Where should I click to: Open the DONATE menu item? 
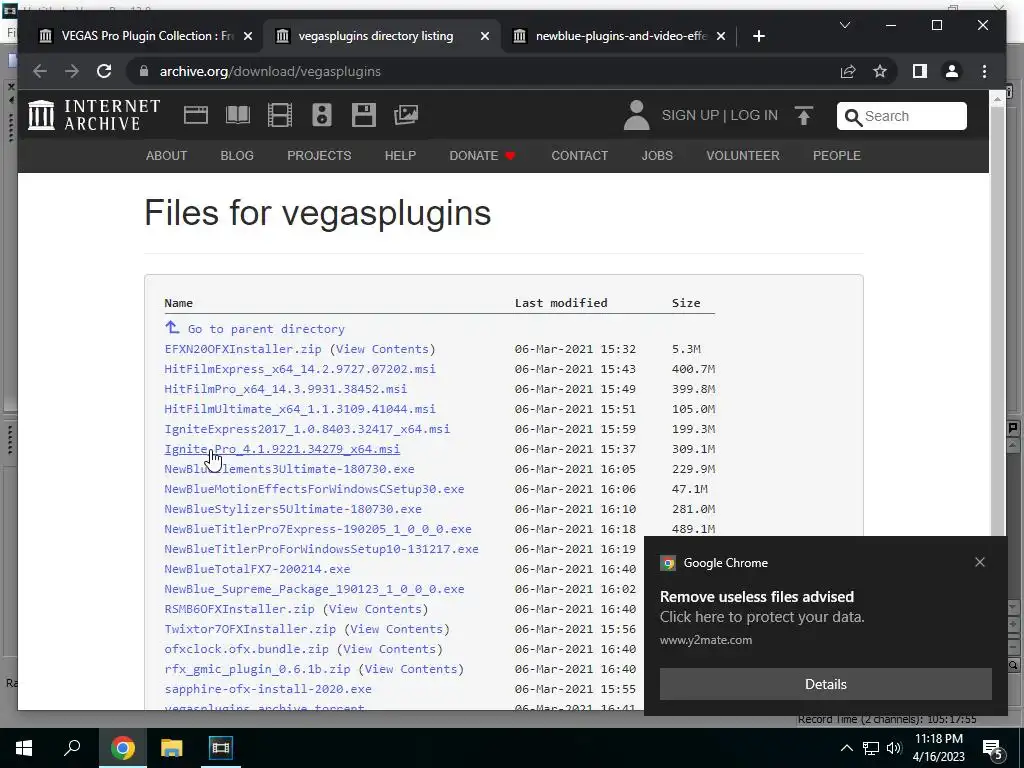pyautogui.click(x=482, y=155)
